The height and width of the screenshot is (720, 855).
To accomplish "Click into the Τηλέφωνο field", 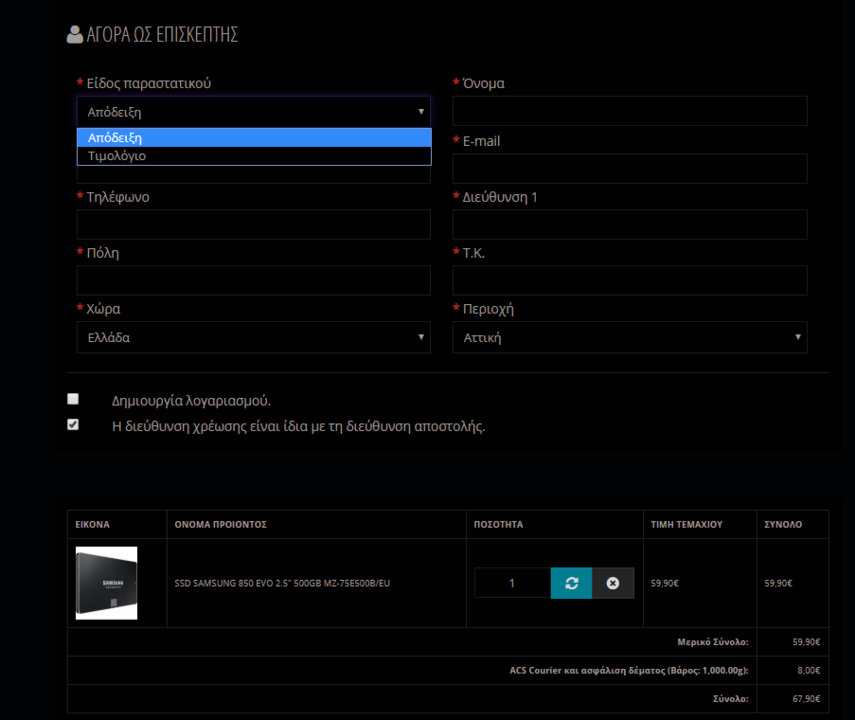I will click(253, 225).
